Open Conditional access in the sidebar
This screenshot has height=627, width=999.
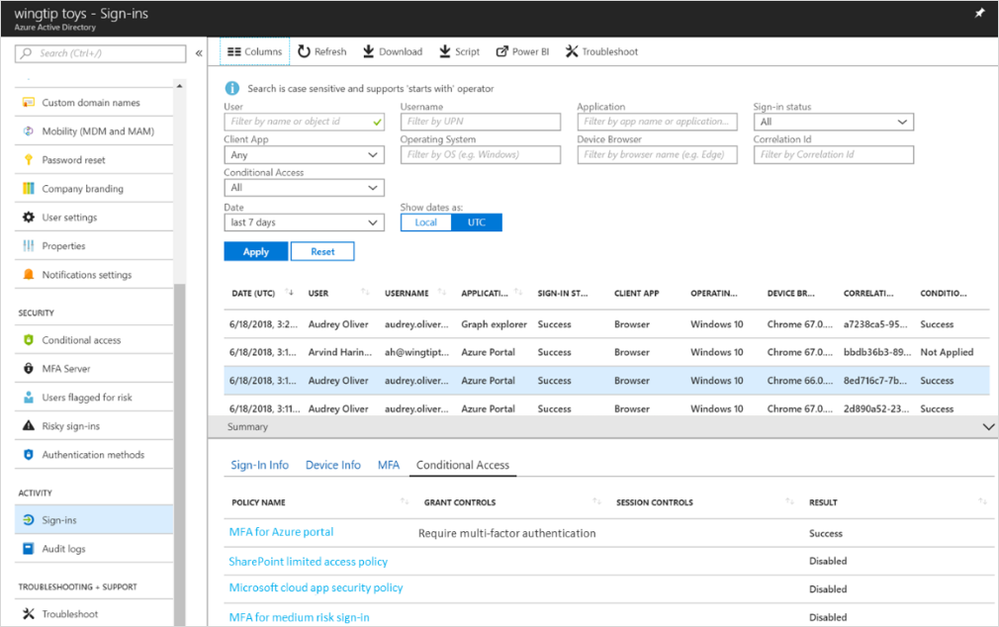(x=94, y=340)
